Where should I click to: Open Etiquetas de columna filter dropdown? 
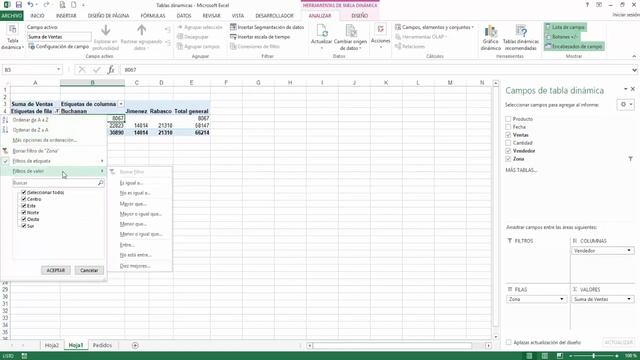coord(121,104)
